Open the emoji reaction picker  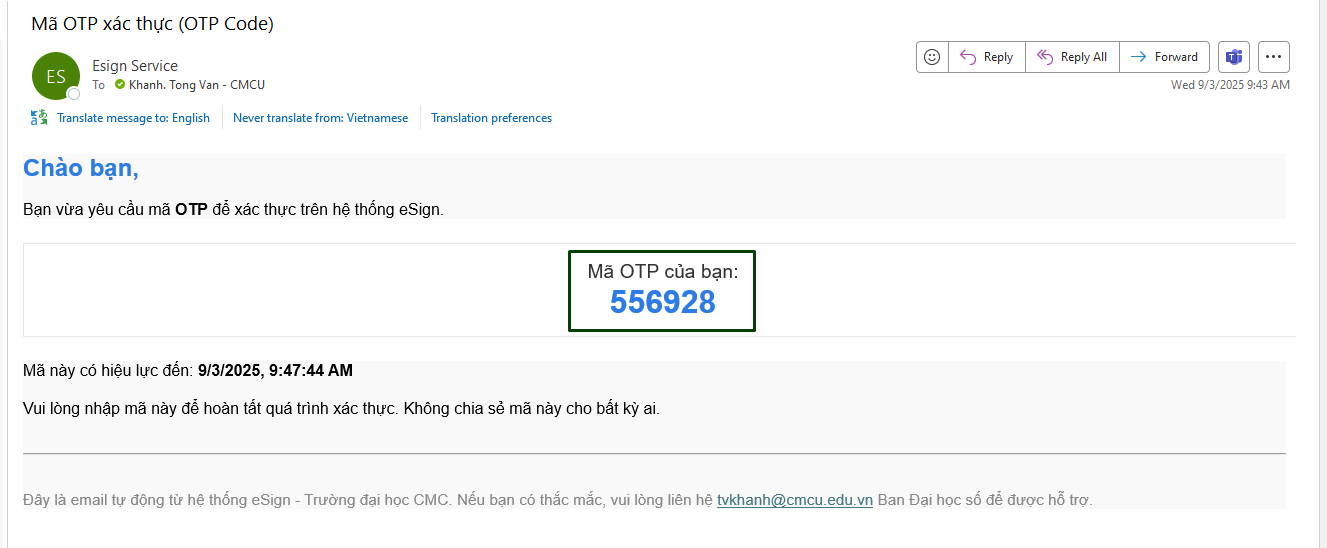(x=932, y=57)
